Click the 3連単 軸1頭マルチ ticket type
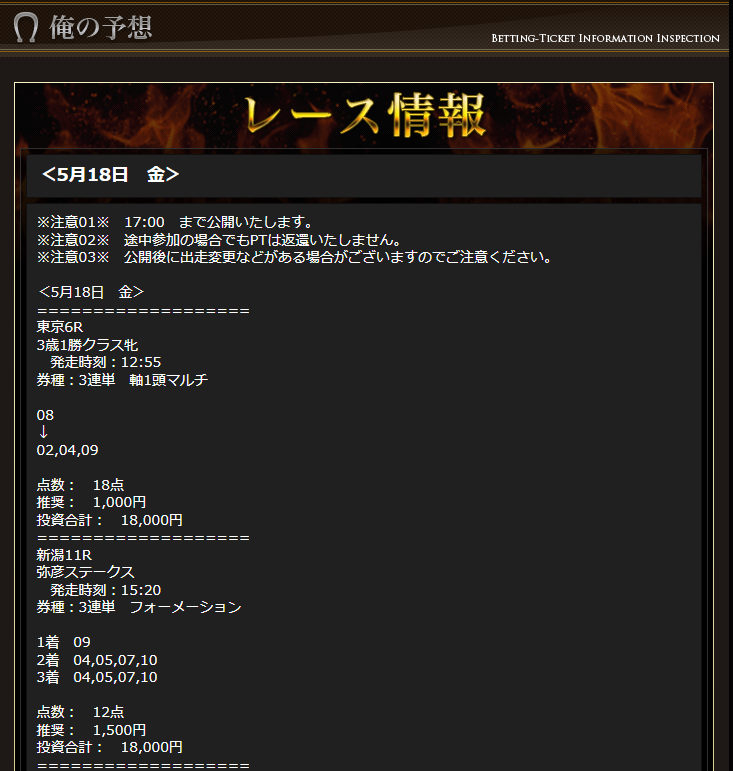733x771 pixels. [x=122, y=380]
